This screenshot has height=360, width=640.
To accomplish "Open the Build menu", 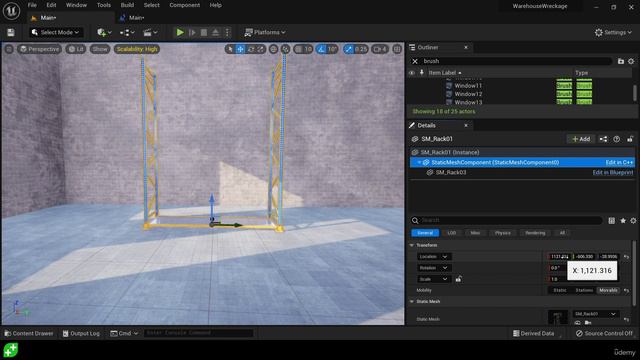I will point(127,5).
